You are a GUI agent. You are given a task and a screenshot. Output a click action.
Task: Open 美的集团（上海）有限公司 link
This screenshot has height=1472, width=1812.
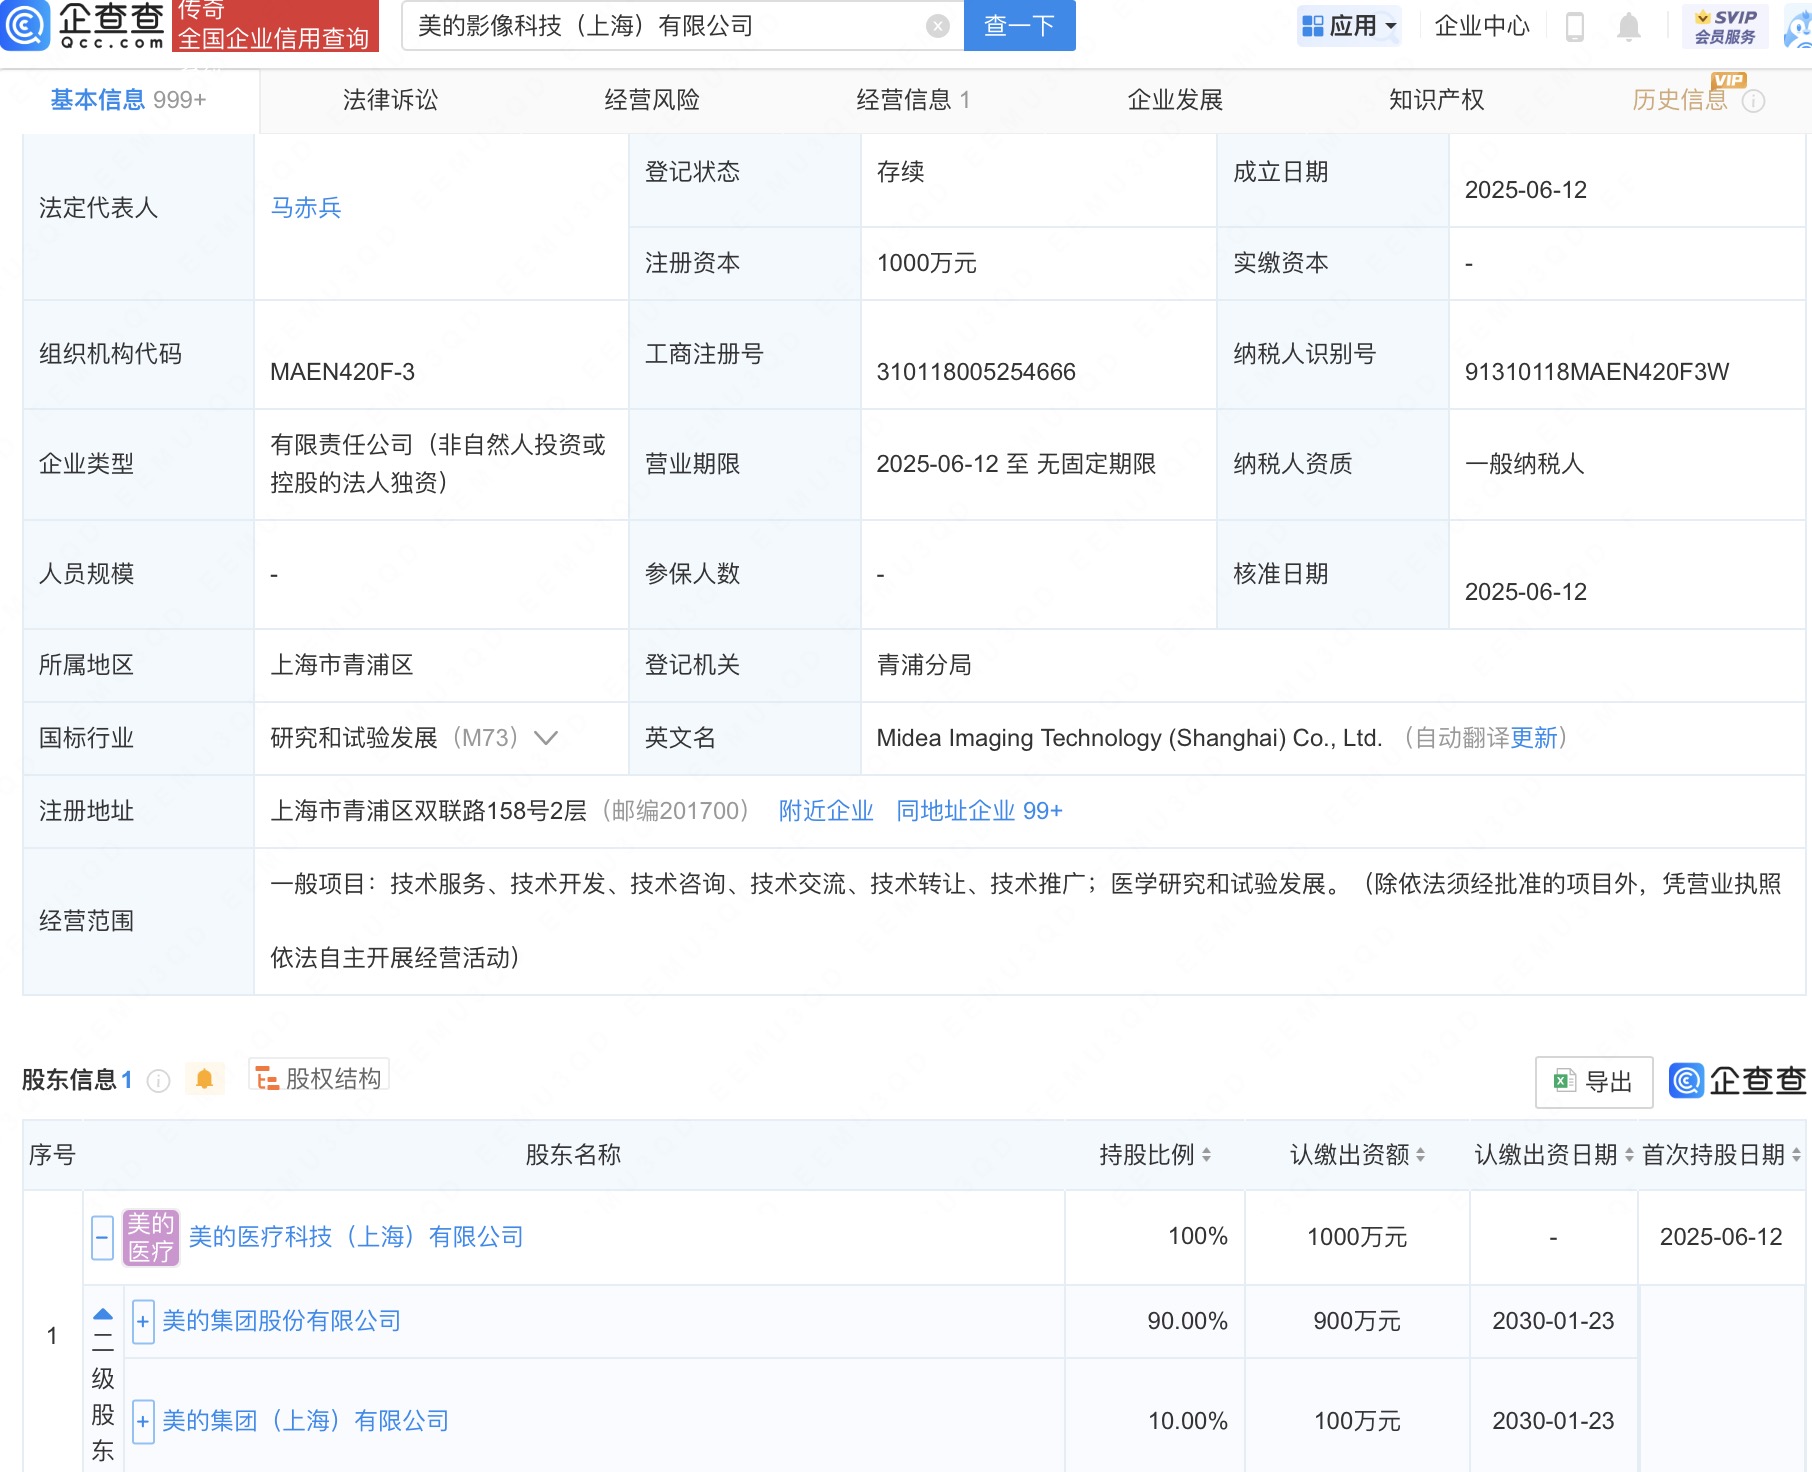pos(306,1422)
